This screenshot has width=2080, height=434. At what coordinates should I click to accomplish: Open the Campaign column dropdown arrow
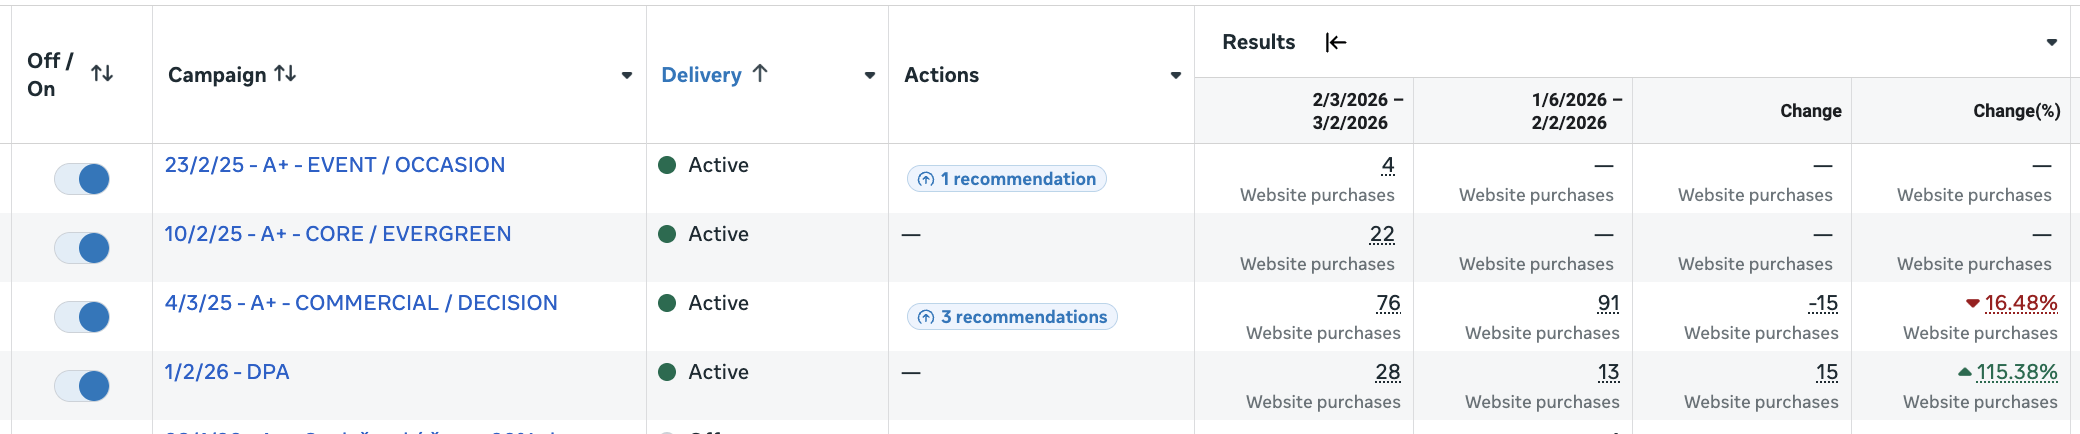point(627,75)
